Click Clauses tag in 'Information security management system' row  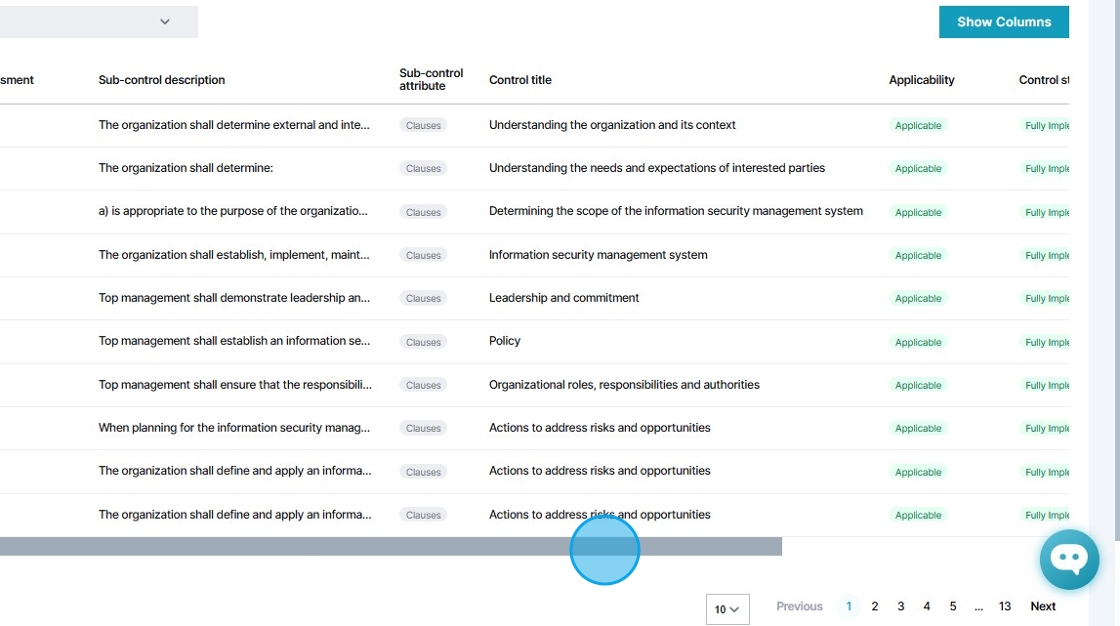424,255
